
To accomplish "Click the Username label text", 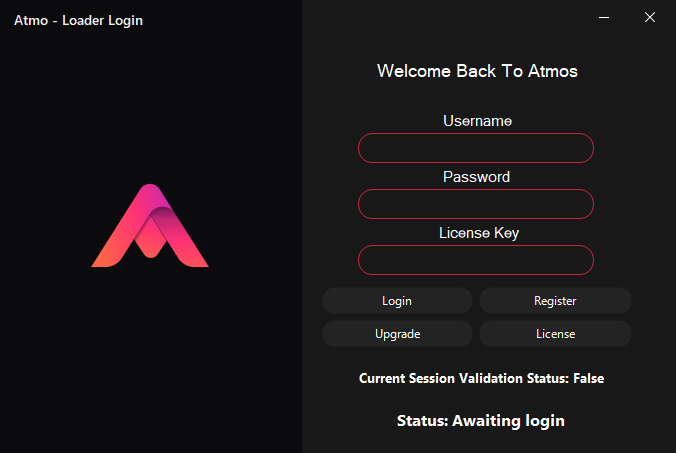I will 477,121.
